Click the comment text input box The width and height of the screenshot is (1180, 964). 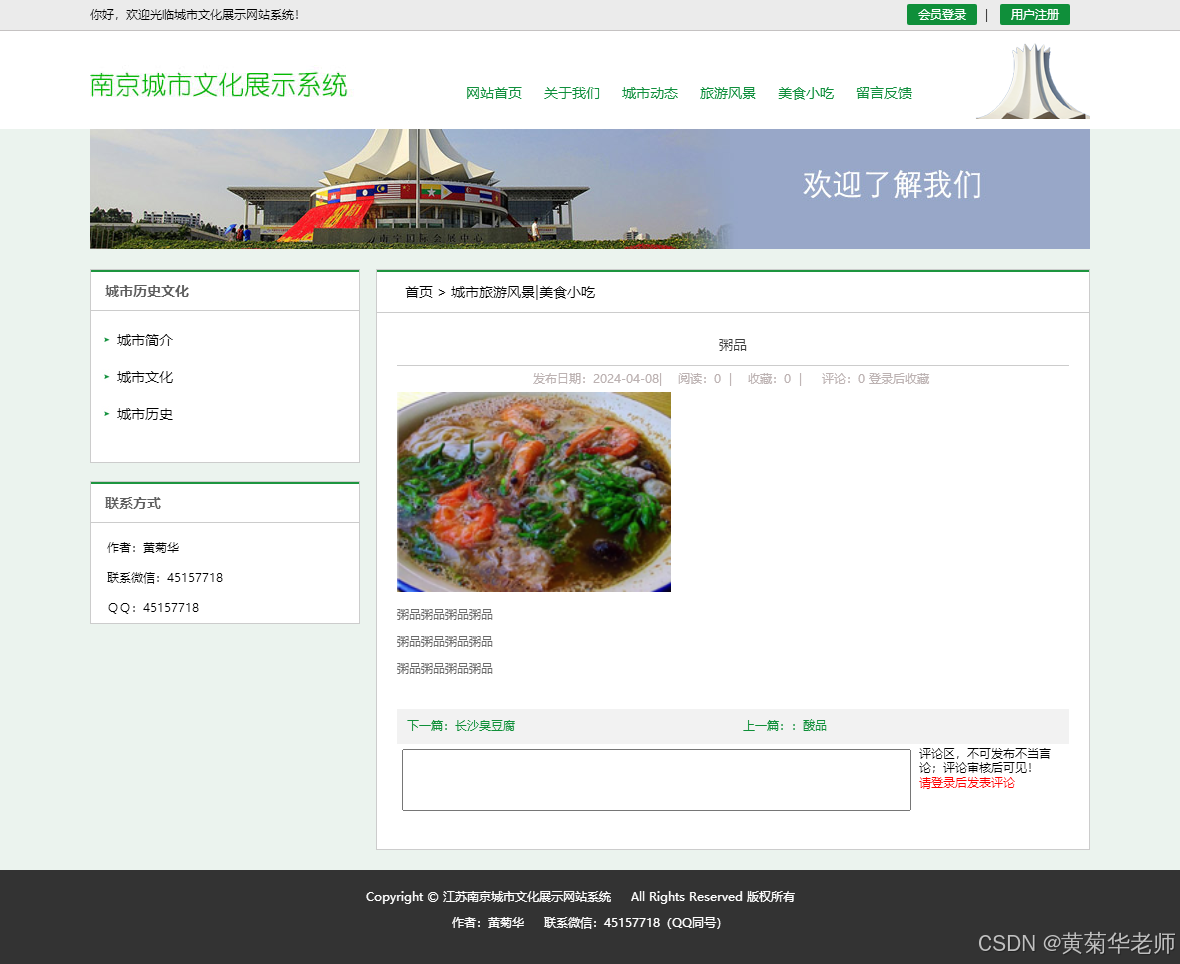(x=656, y=780)
